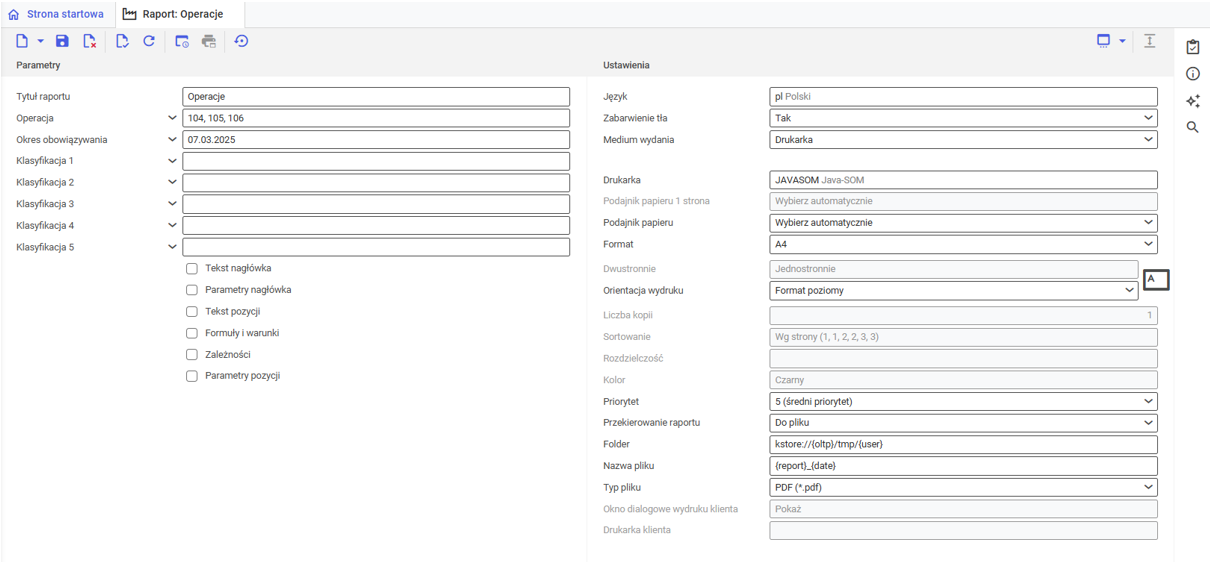Click the magnifier search icon in the sidebar
Image resolution: width=1212 pixels, height=562 pixels.
(1193, 127)
